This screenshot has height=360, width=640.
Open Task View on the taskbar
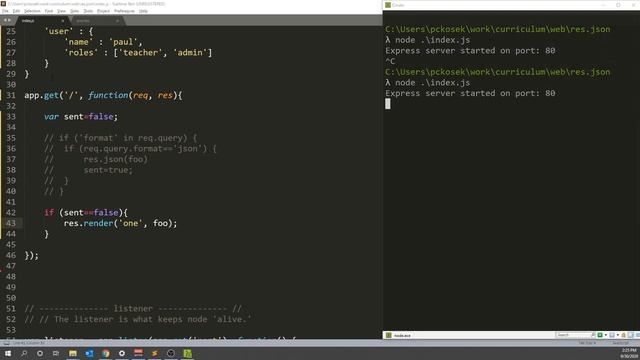point(56,353)
